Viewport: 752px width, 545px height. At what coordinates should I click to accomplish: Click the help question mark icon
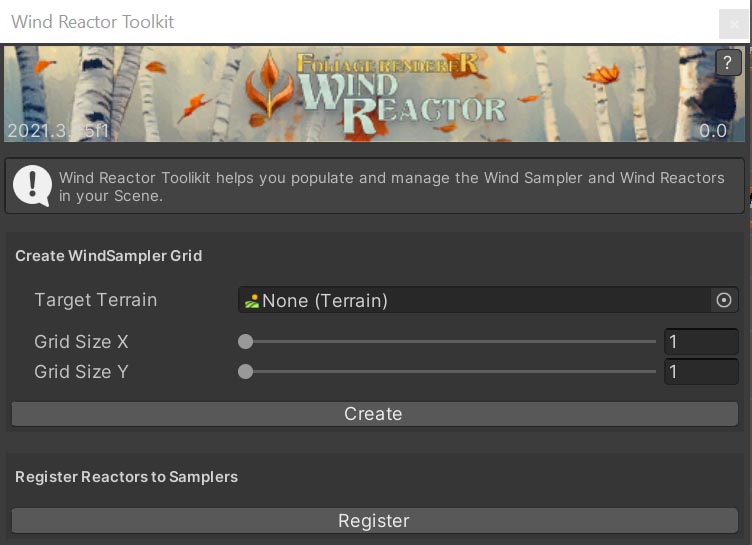(728, 64)
